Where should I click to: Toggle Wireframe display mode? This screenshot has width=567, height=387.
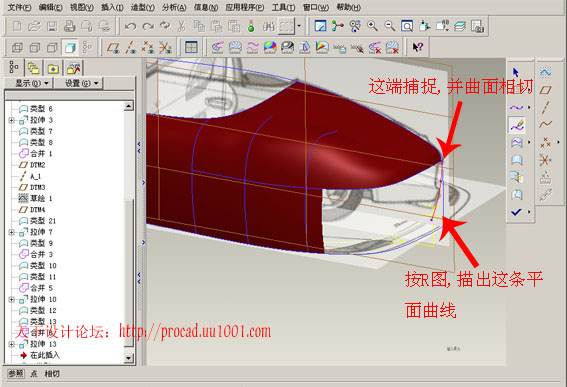(x=17, y=47)
